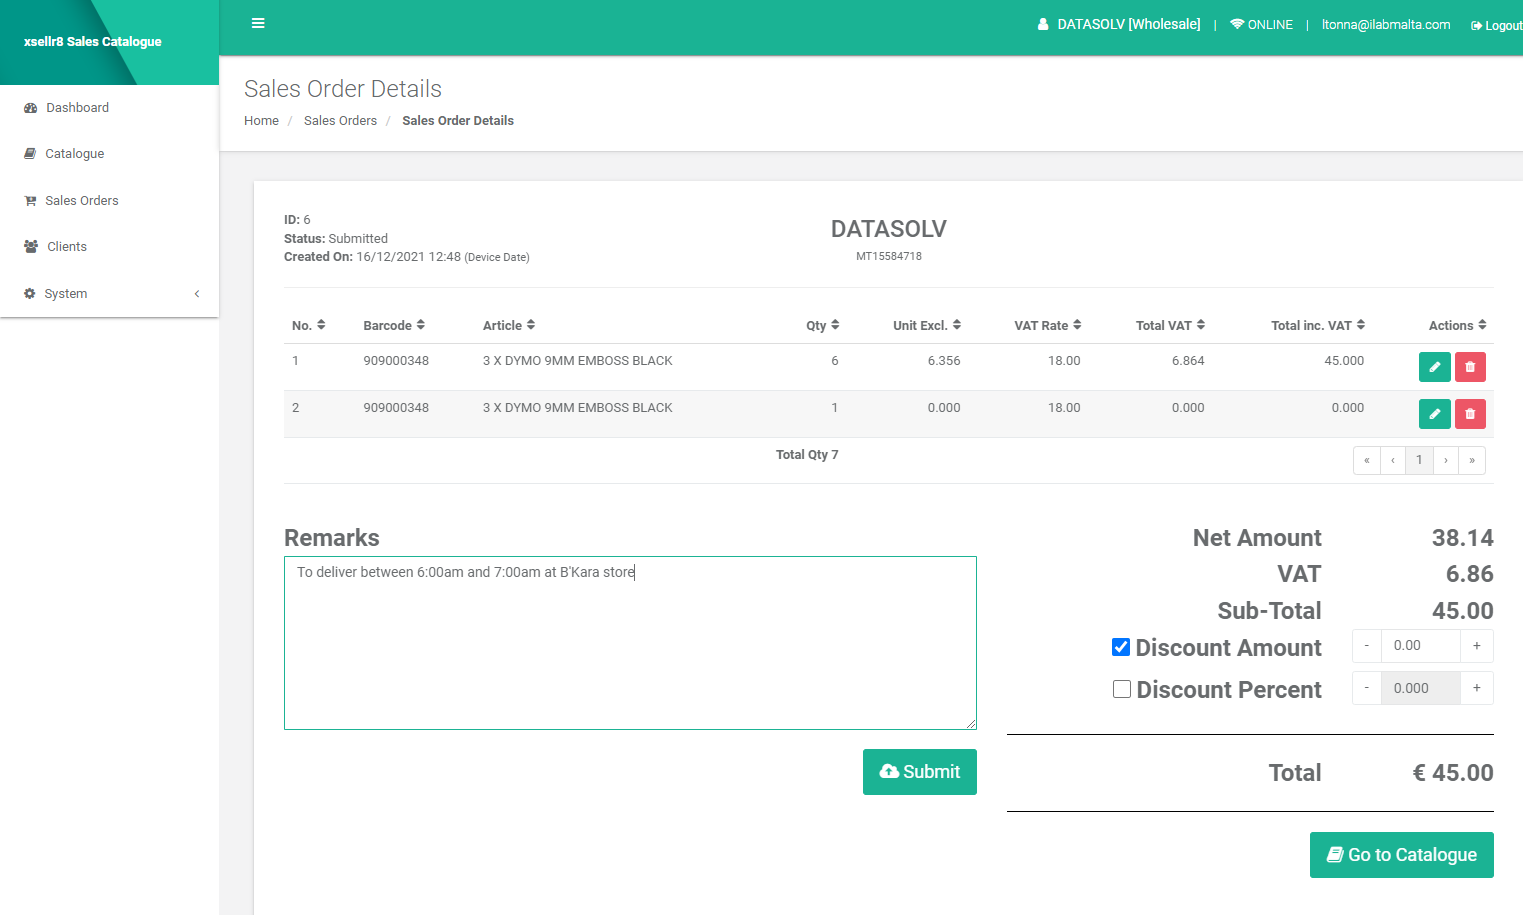Increment Discount Amount with plus stepper
1523x915 pixels.
1477,646
